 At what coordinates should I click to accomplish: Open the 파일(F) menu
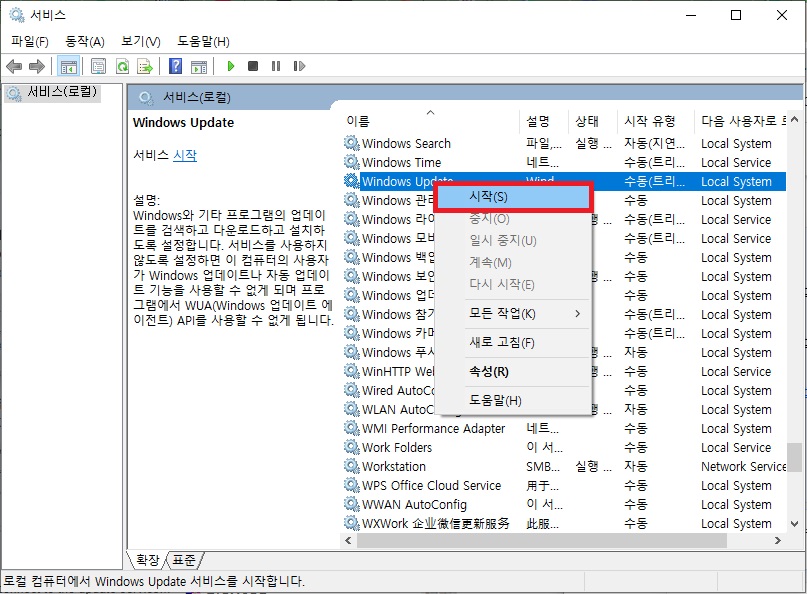pyautogui.click(x=30, y=41)
